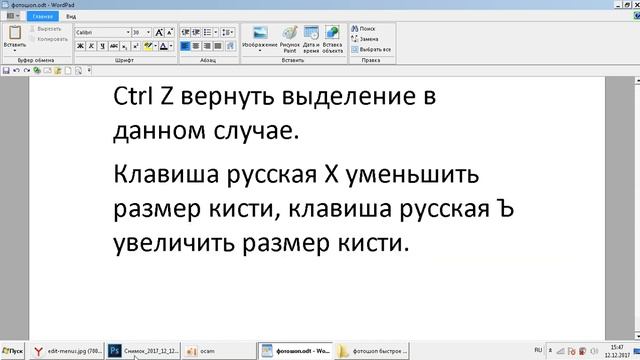Save document using the floppy disk icon
Screen dimensions: 640x360
click(x=6, y=71)
